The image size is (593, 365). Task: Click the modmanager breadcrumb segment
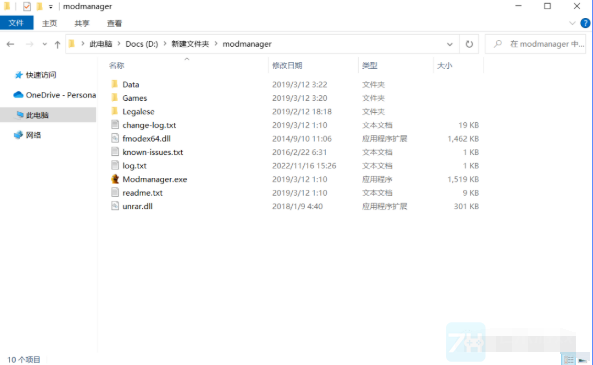pyautogui.click(x=247, y=44)
